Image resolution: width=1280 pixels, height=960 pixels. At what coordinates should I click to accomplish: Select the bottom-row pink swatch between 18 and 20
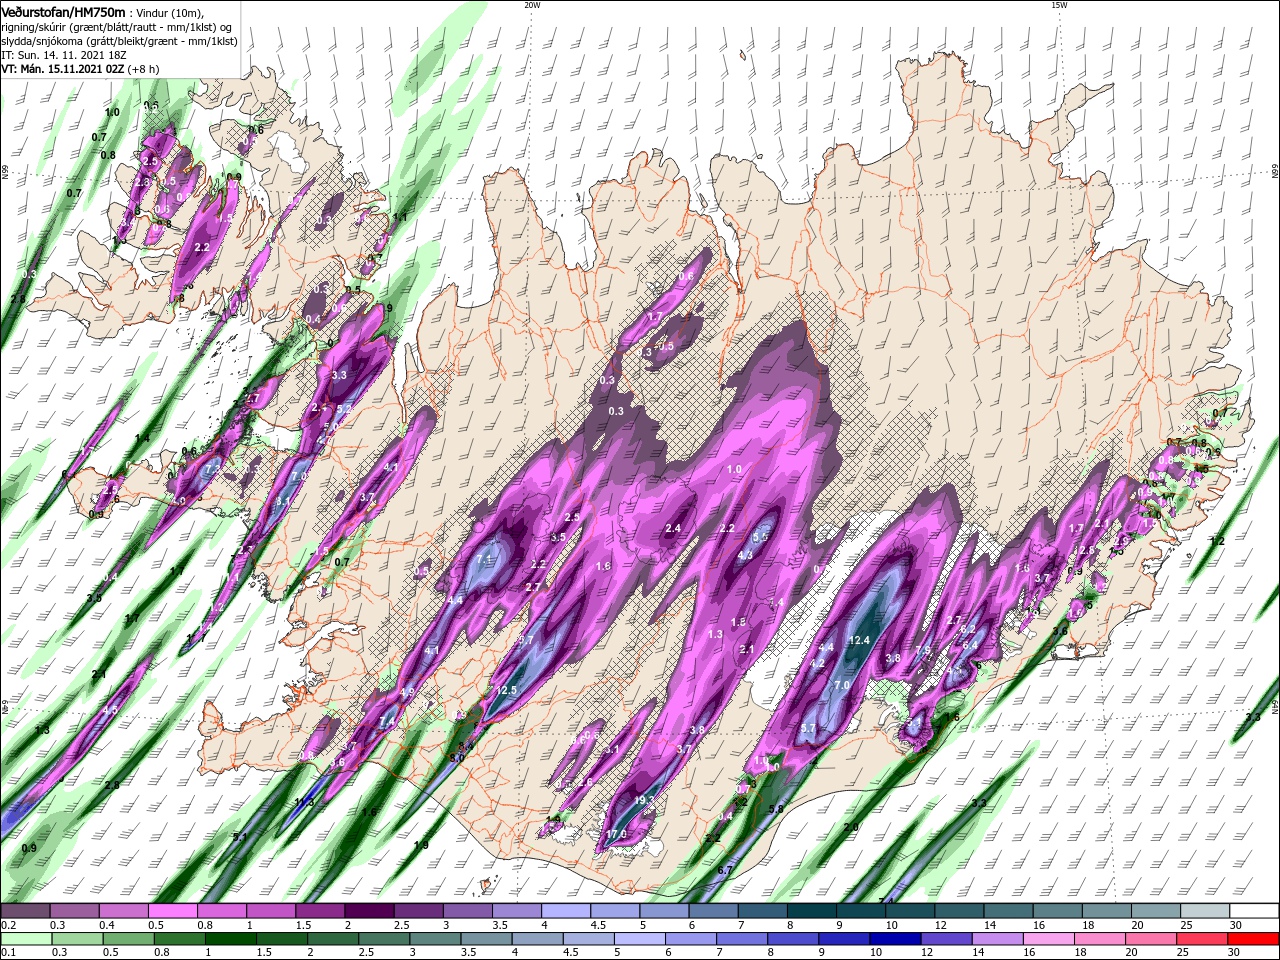(1101, 939)
